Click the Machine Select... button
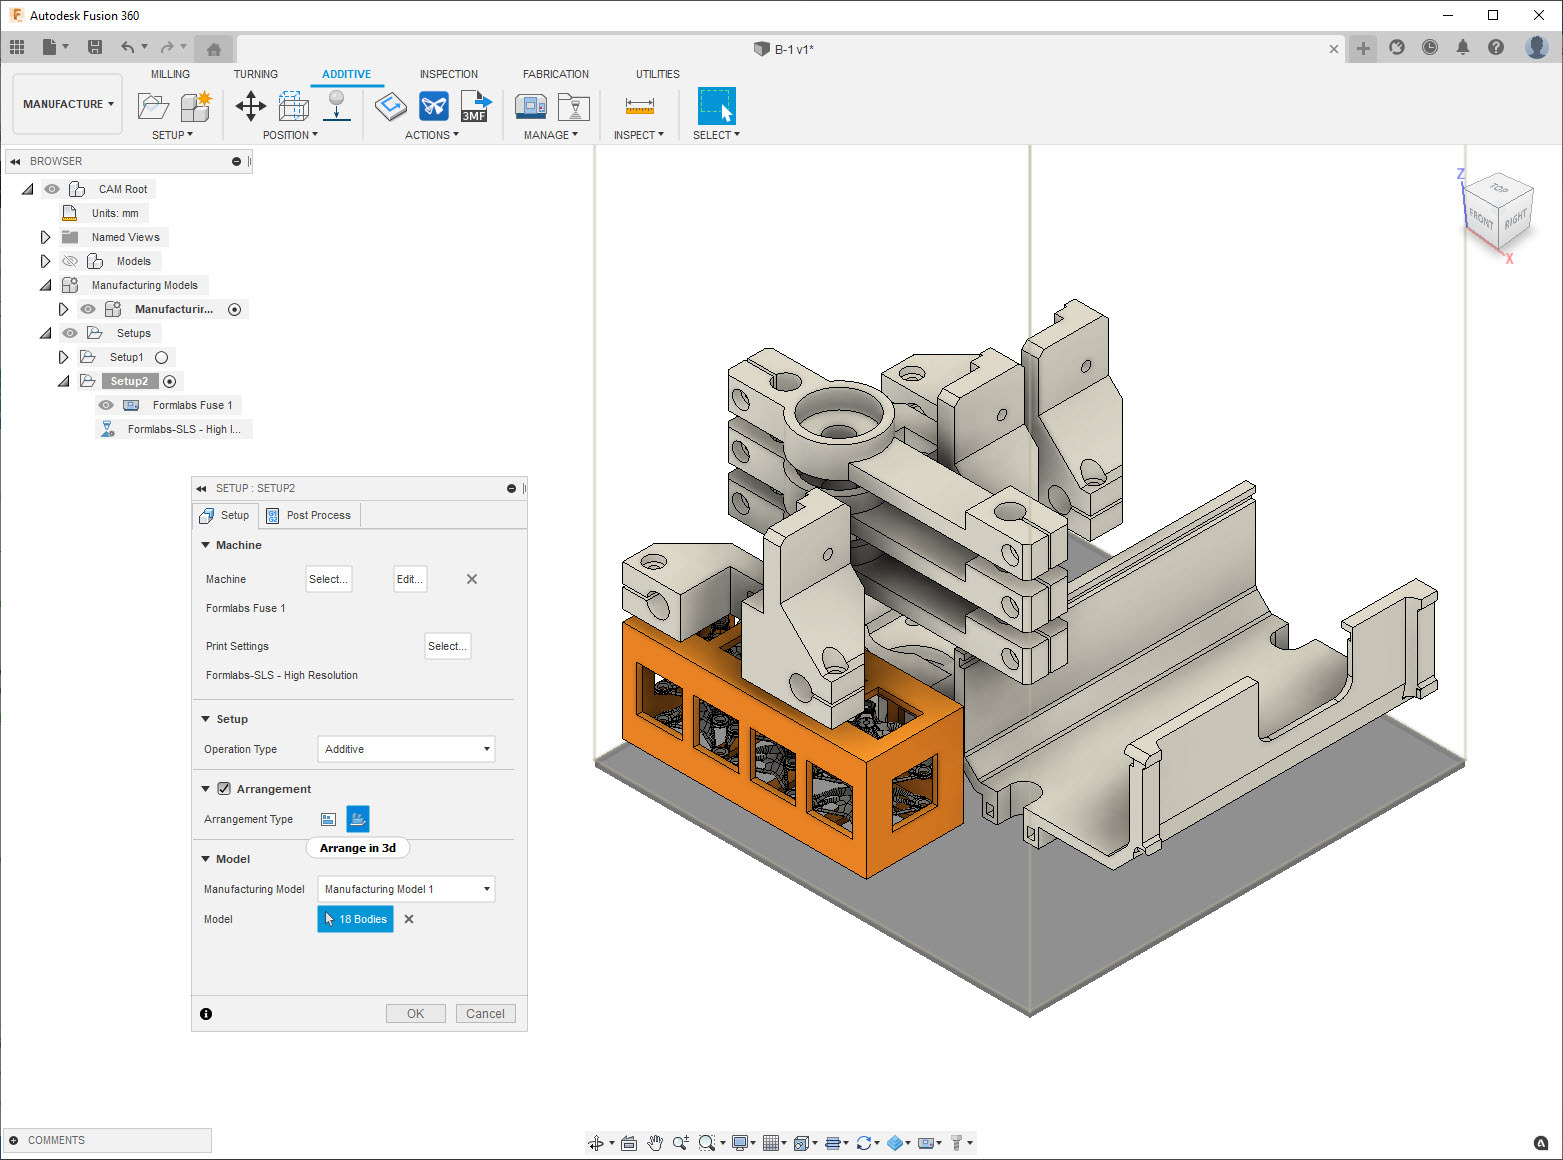The image size is (1563, 1160). coord(329,579)
